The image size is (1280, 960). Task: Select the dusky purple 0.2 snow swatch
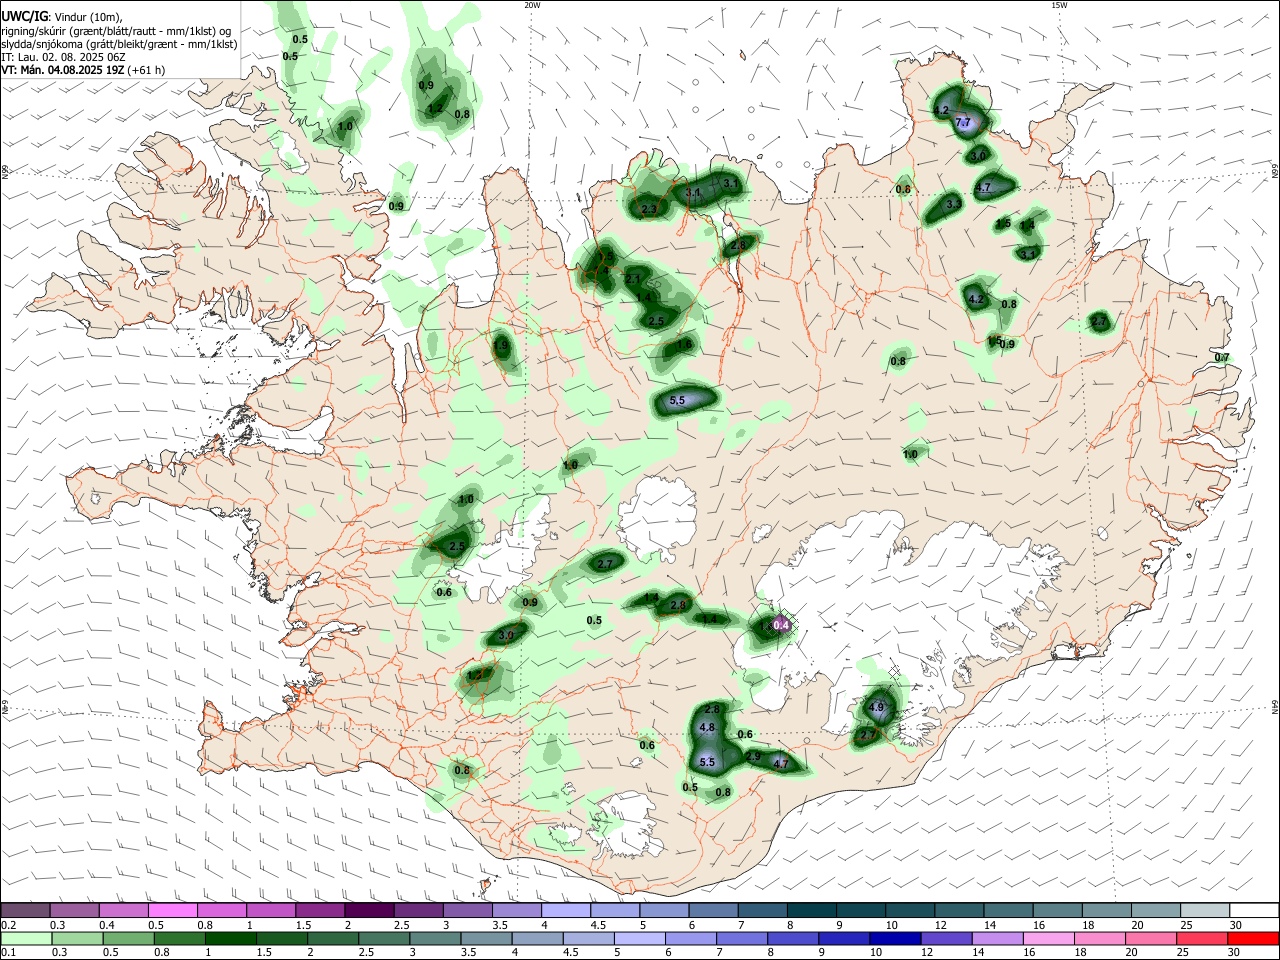25,910
